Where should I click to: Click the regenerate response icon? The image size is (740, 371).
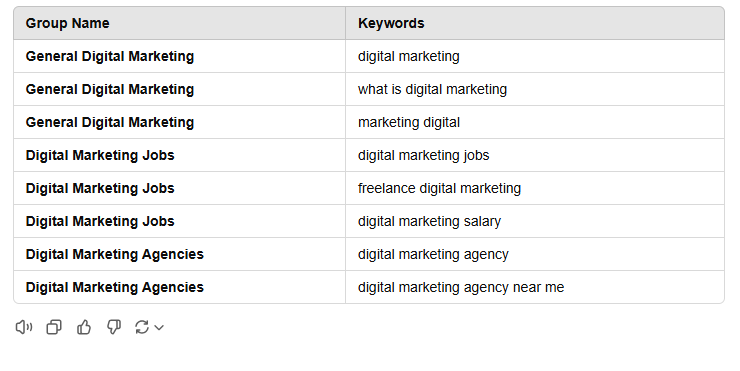[x=142, y=327]
